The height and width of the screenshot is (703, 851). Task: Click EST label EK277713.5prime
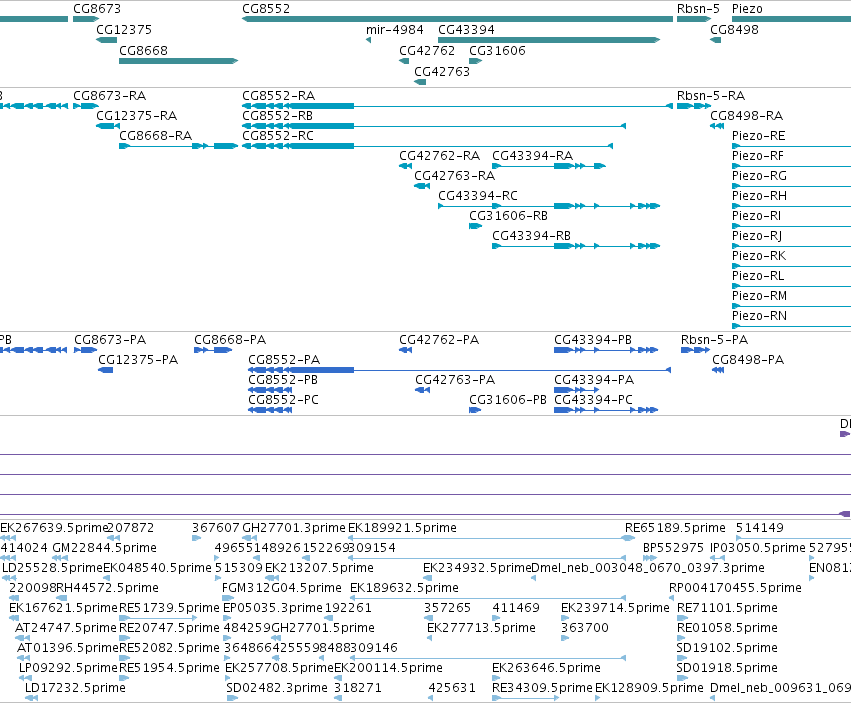pyautogui.click(x=481, y=628)
